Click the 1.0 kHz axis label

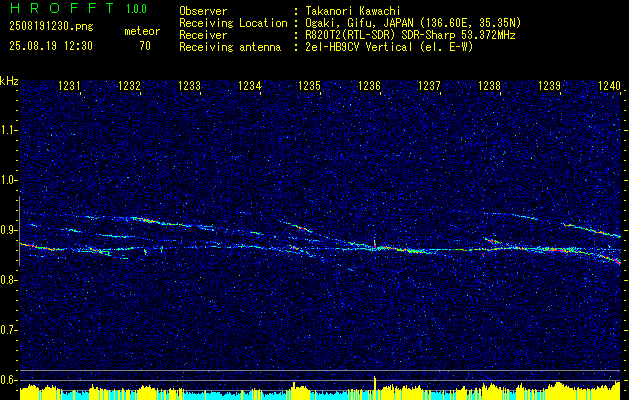click(8, 180)
